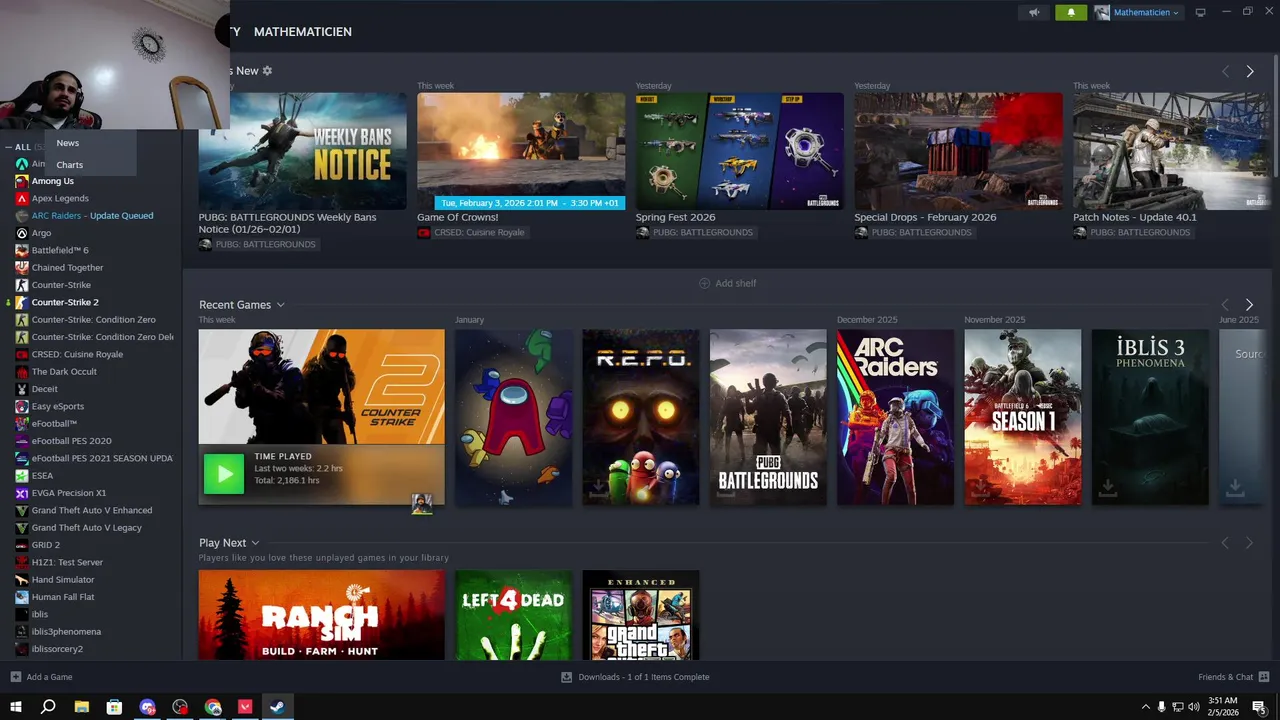Select eFootball PES 2020 in library list
This screenshot has width=1280, height=720.
(x=71, y=441)
